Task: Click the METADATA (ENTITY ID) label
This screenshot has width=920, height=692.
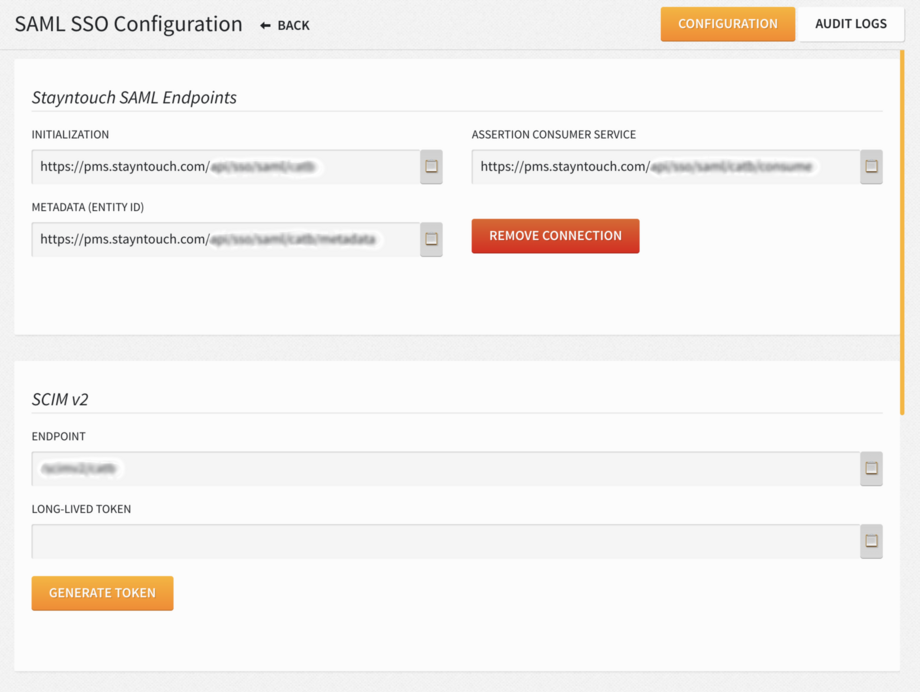Action: (88, 207)
